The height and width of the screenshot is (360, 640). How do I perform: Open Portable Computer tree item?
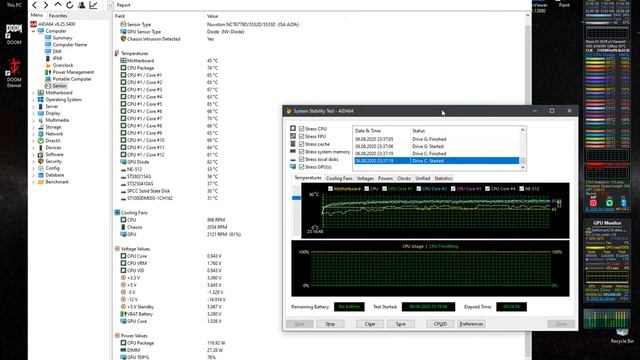72,79
